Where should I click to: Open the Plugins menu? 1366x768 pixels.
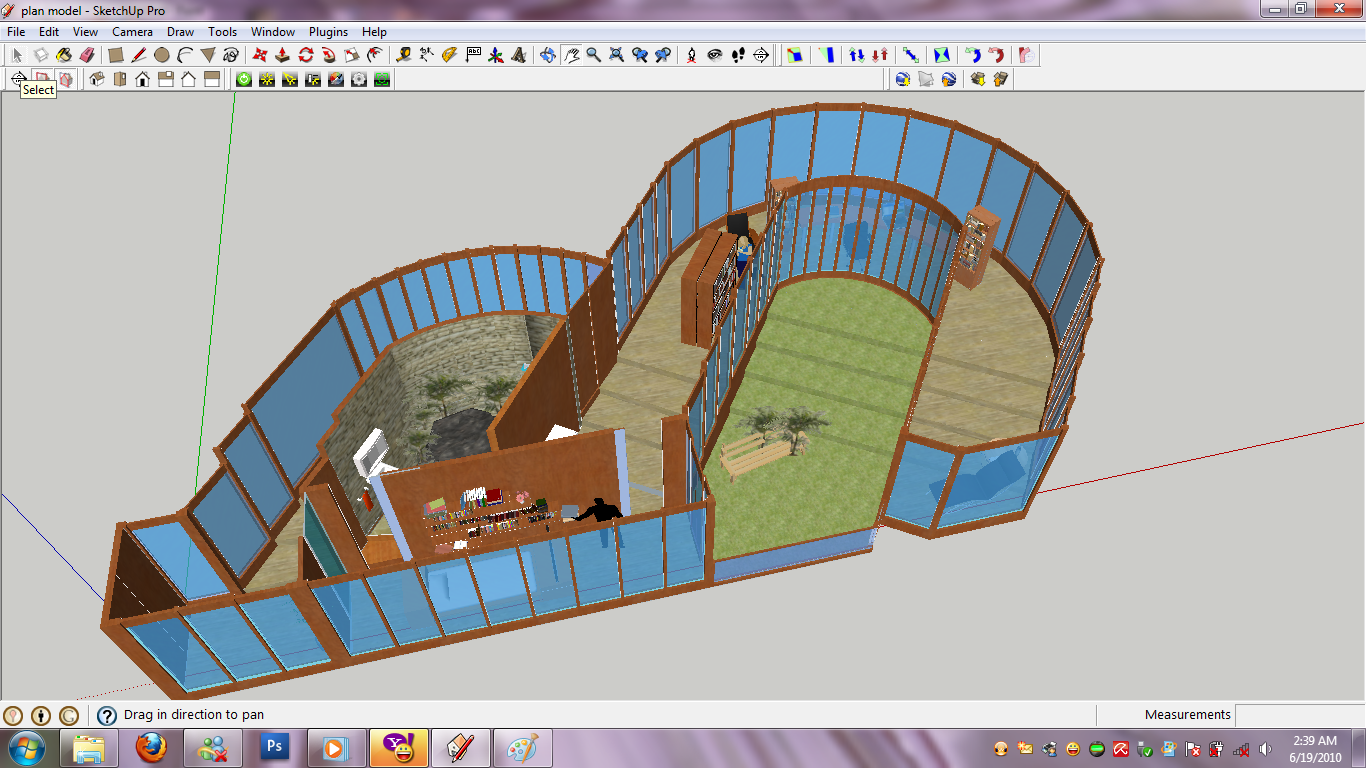(x=328, y=32)
